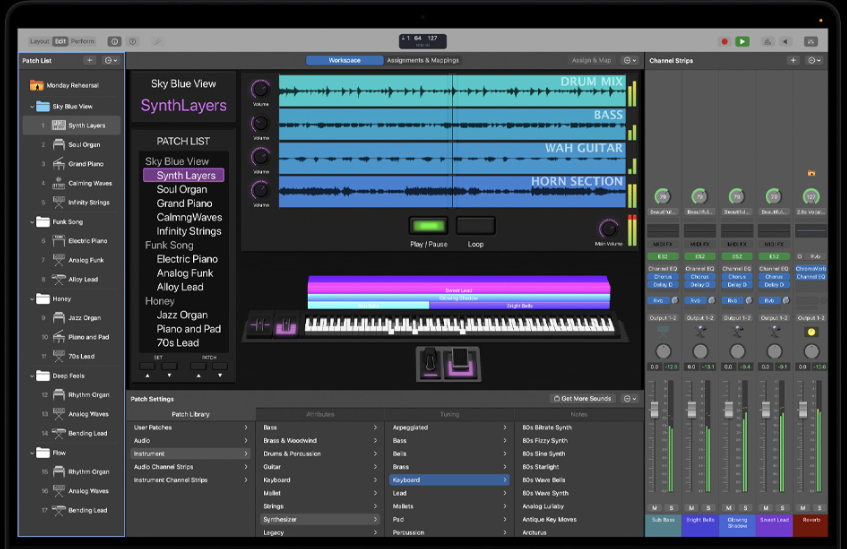This screenshot has height=549, width=847.
Task: Open the Attributes tab
Action: (x=320, y=414)
